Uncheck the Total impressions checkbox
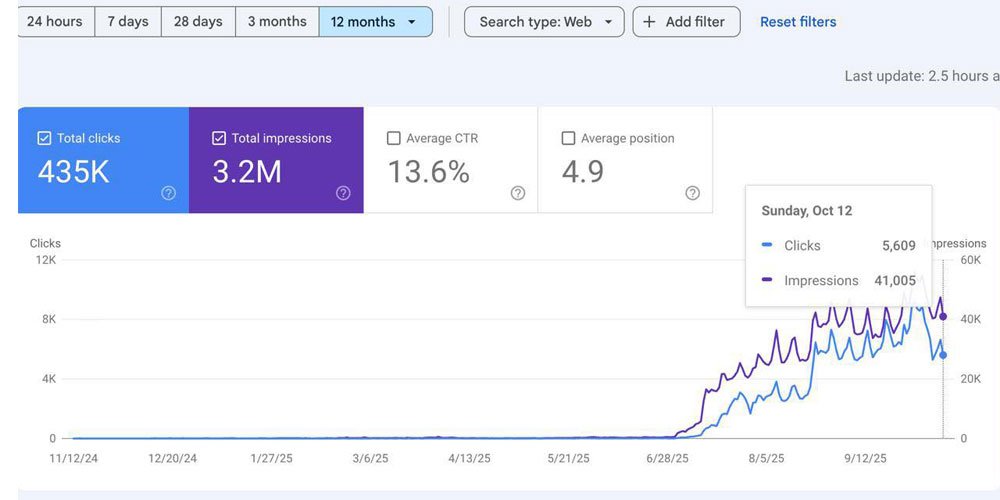The image size is (1000, 500). coord(219,138)
